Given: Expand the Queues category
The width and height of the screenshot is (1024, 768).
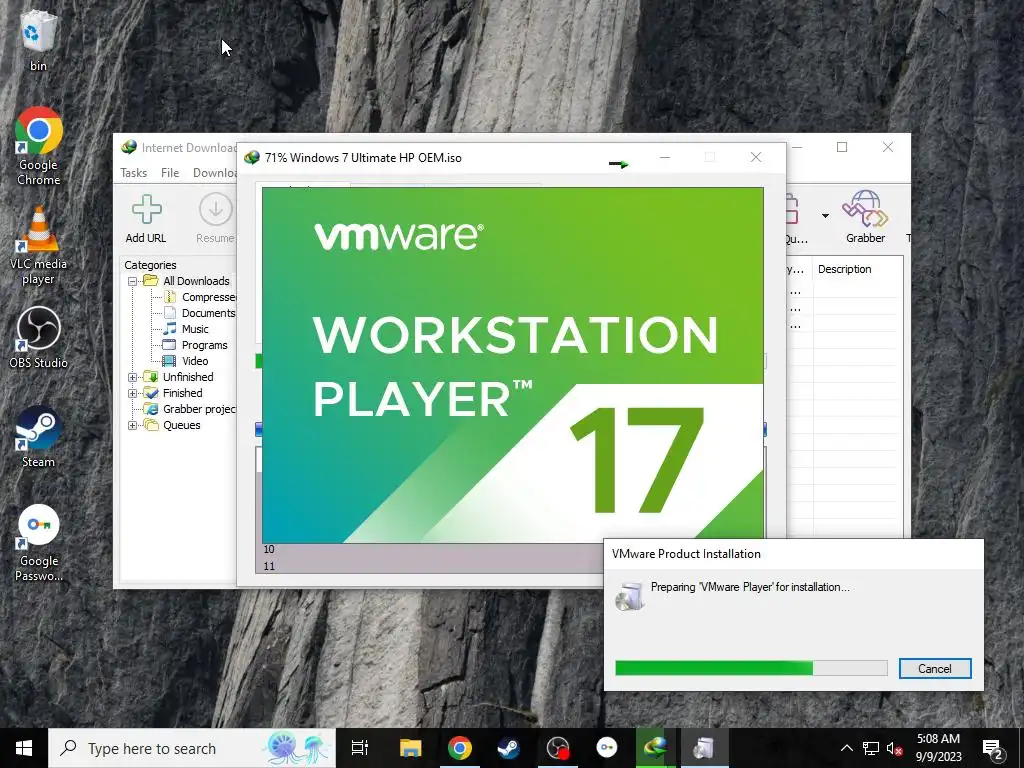Looking at the screenshot, I should [x=132, y=425].
